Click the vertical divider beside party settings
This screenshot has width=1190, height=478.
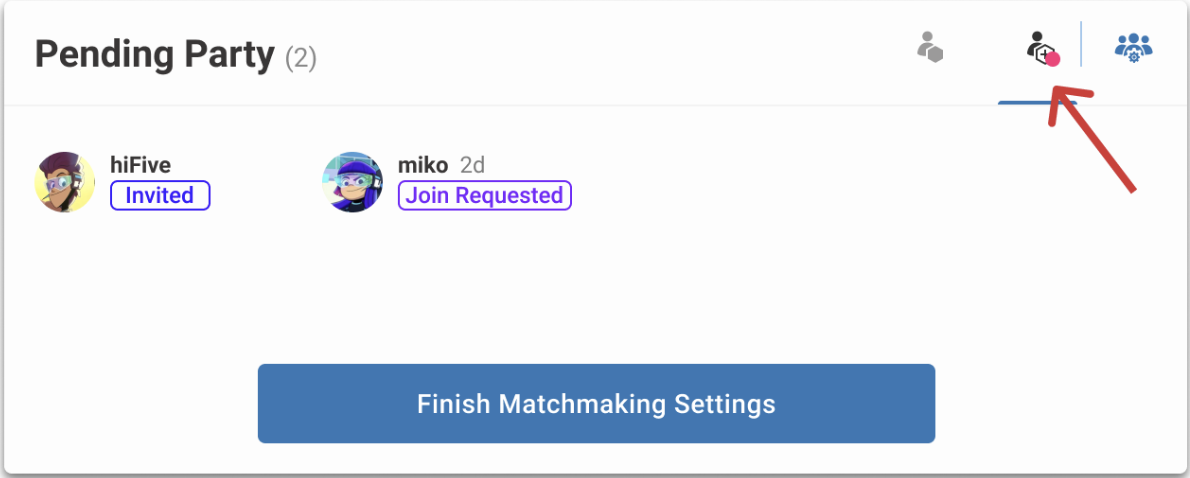coord(1081,44)
